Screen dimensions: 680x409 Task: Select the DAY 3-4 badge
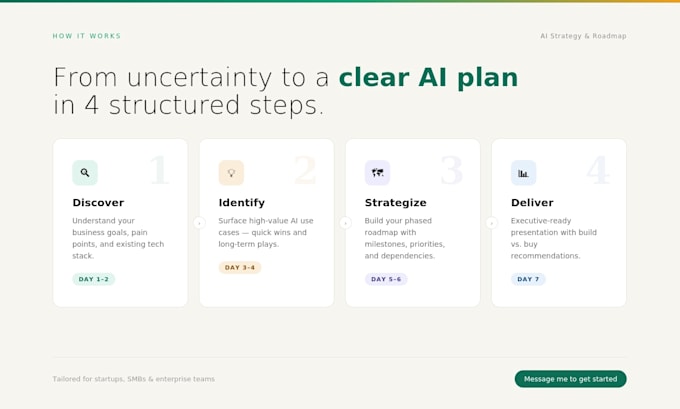(x=240, y=267)
